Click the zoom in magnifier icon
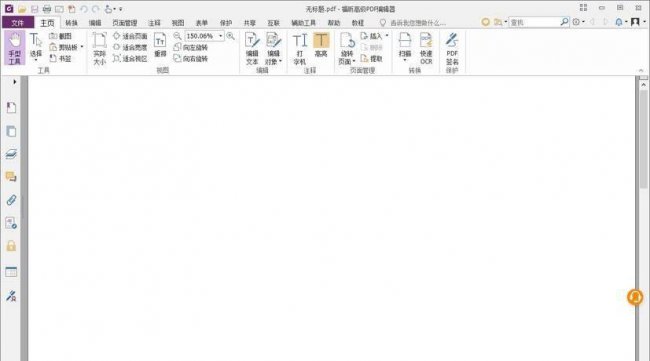650x361 pixels. 230,36
